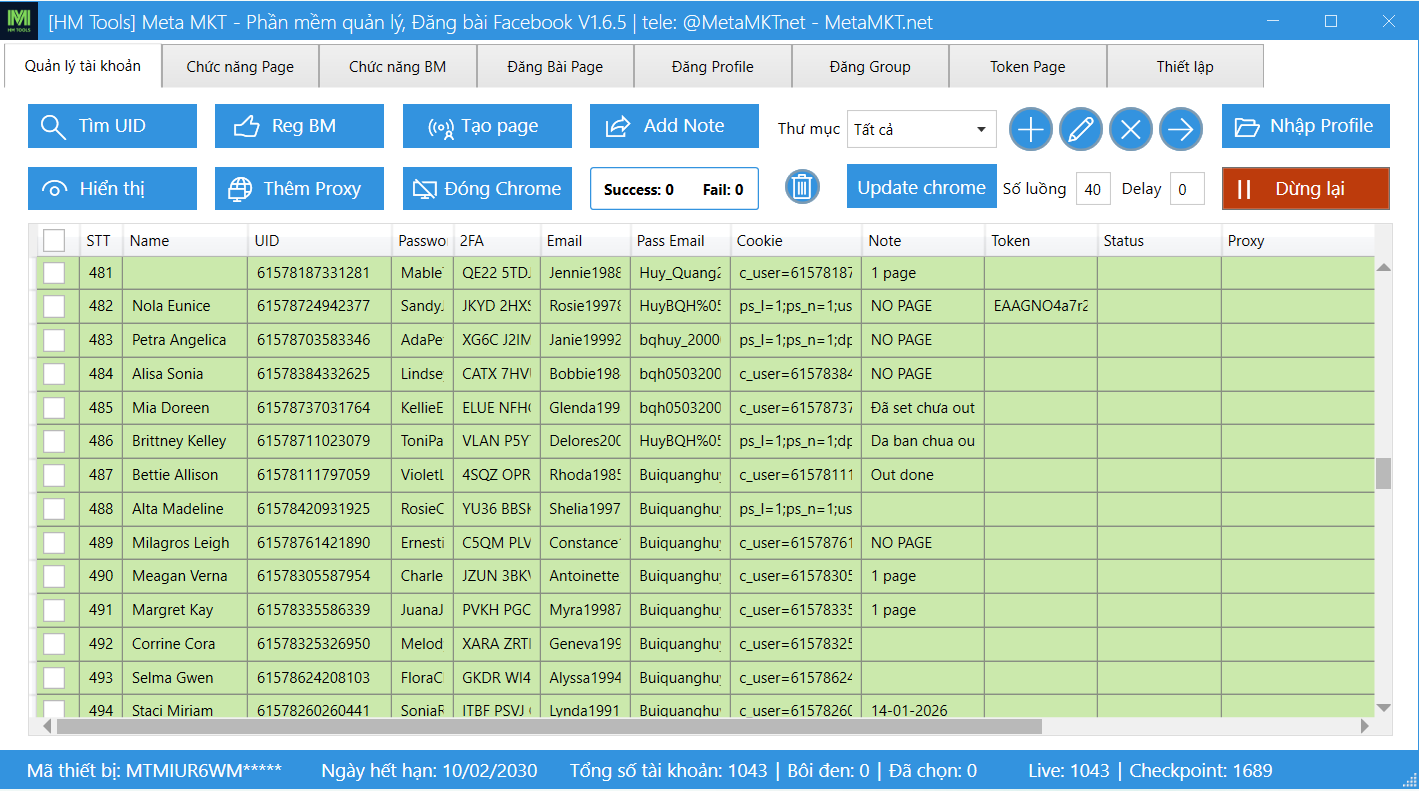1419x791 pixels.
Task: Click the Tạo page button
Action: pyautogui.click(x=487, y=126)
